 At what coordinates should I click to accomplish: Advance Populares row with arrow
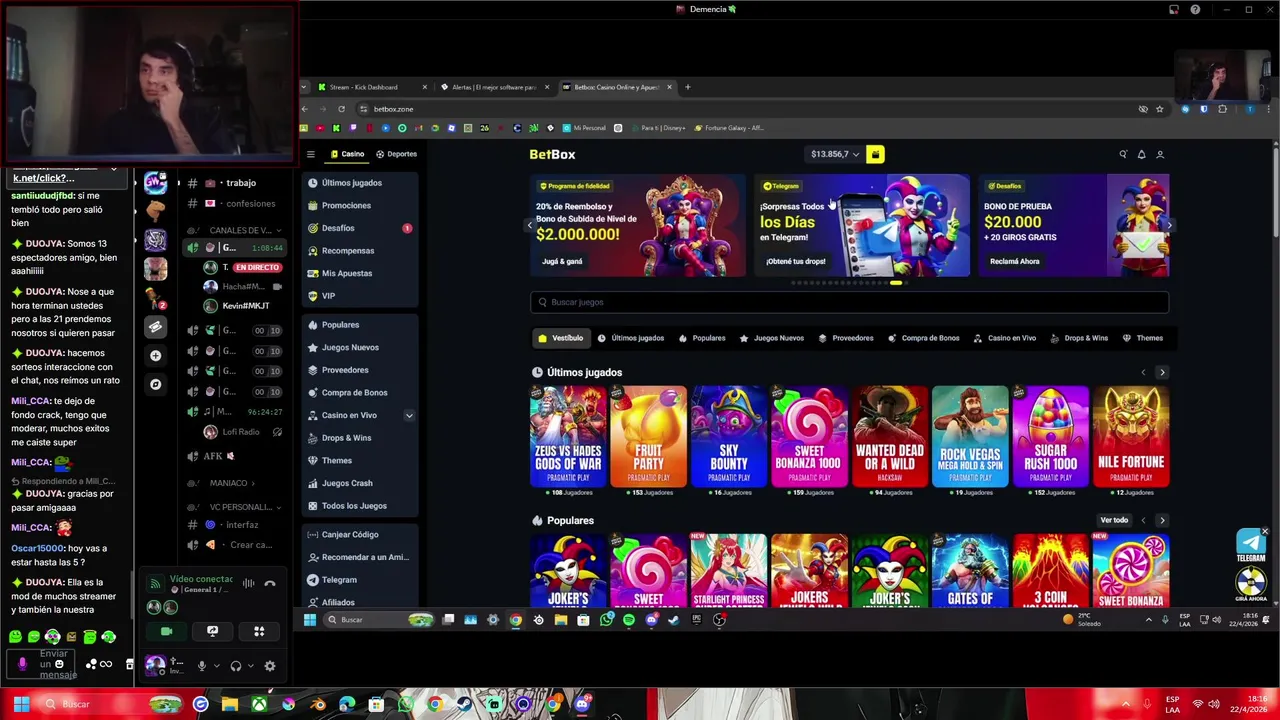click(x=1162, y=520)
